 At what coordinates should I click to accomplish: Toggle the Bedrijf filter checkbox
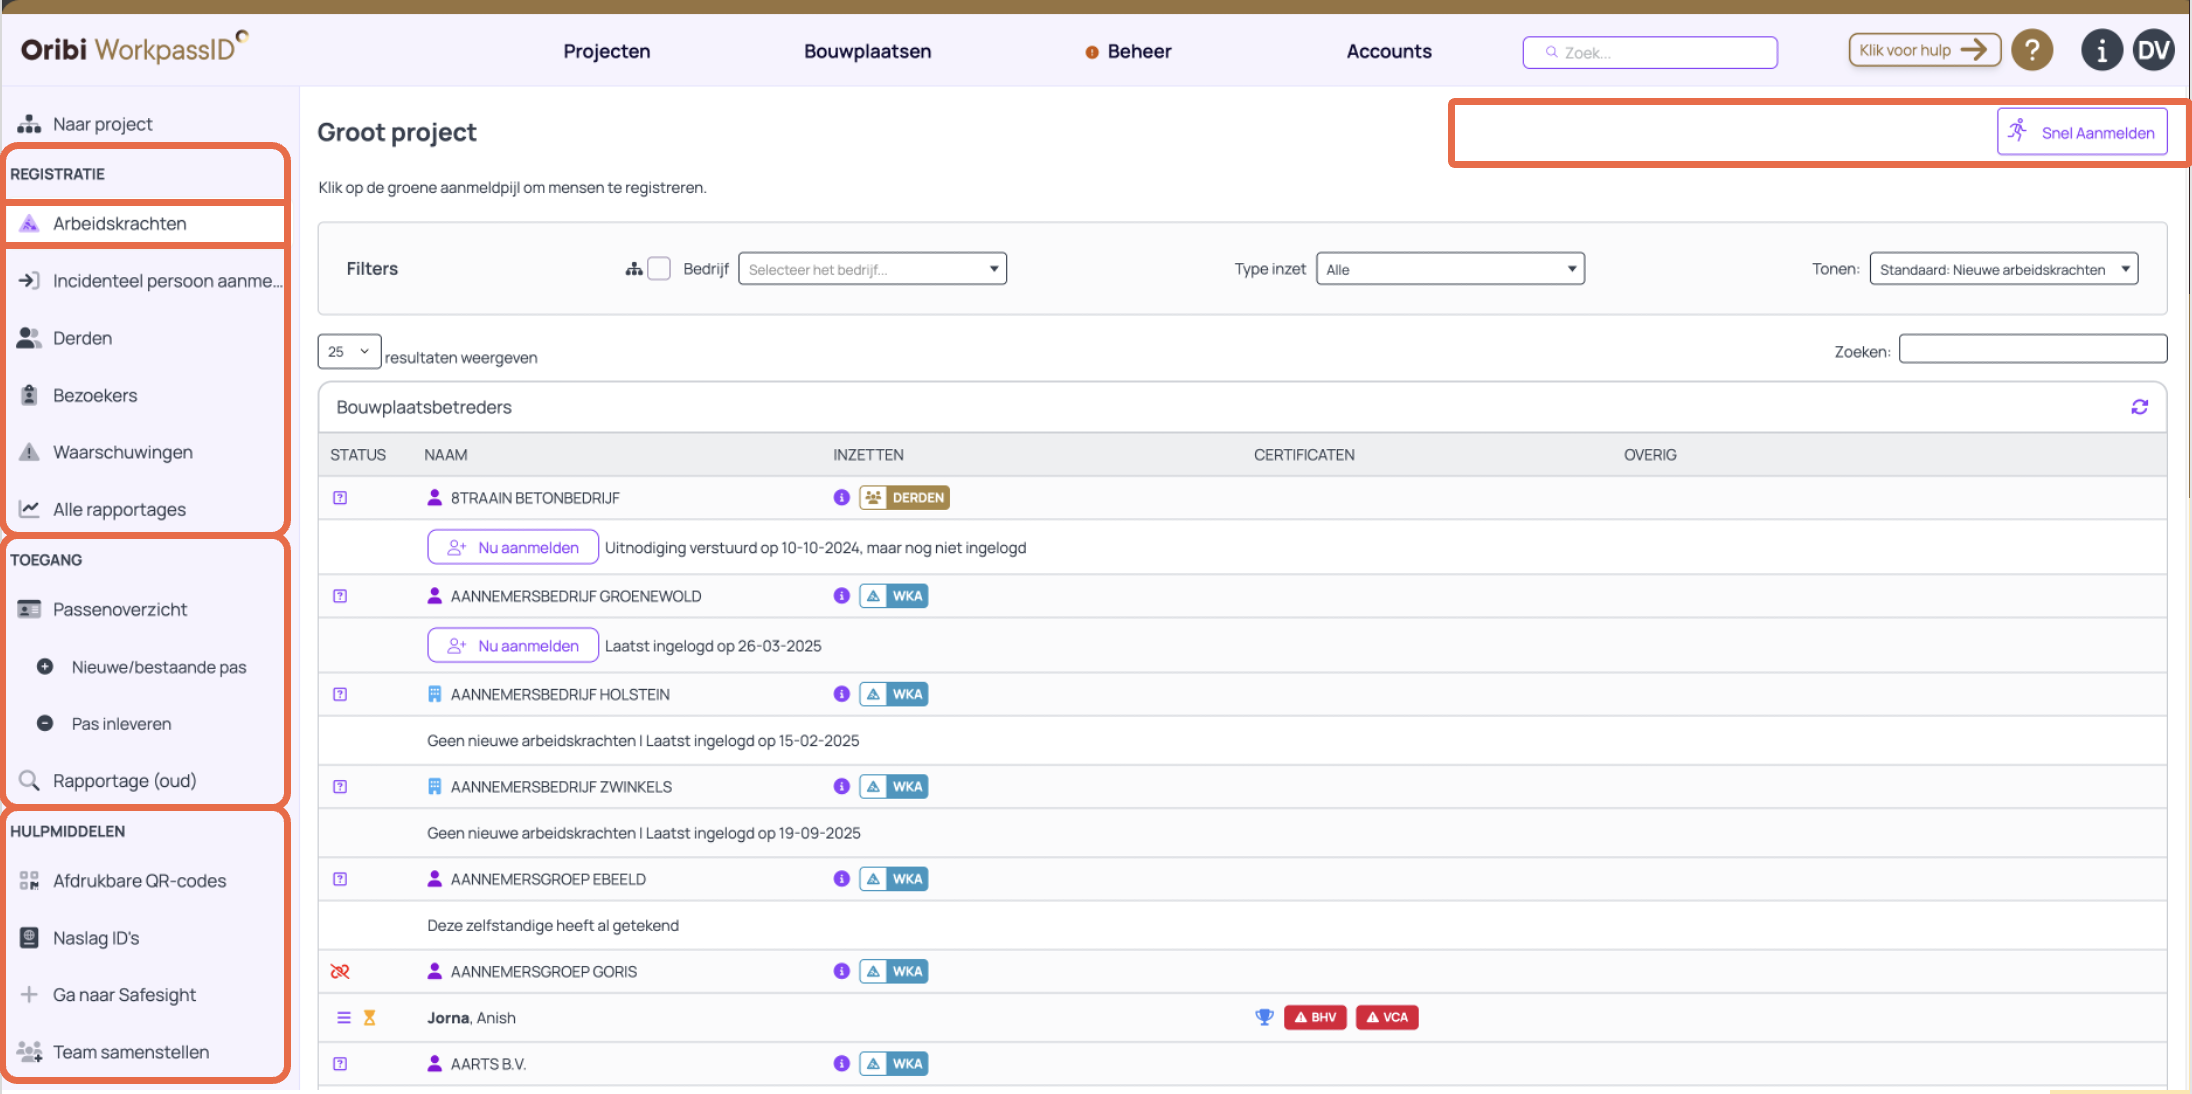(x=659, y=269)
